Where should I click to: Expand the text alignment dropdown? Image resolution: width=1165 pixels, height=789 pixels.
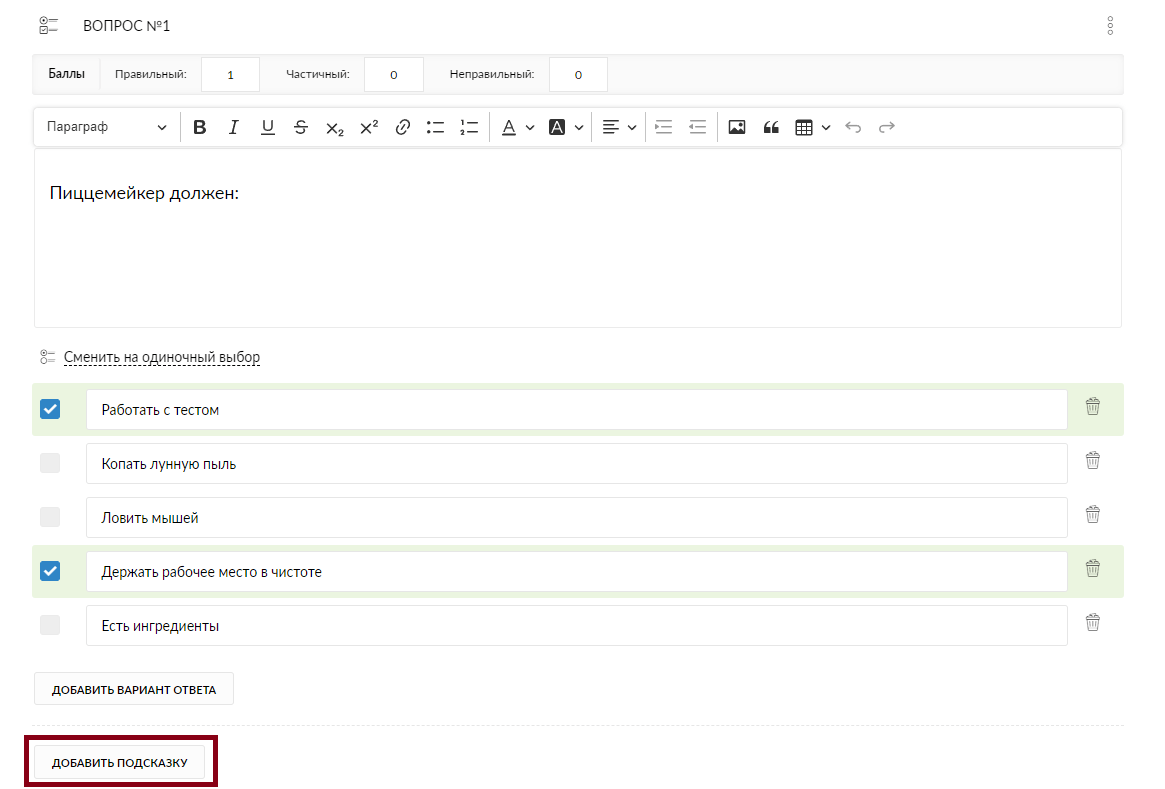point(619,127)
